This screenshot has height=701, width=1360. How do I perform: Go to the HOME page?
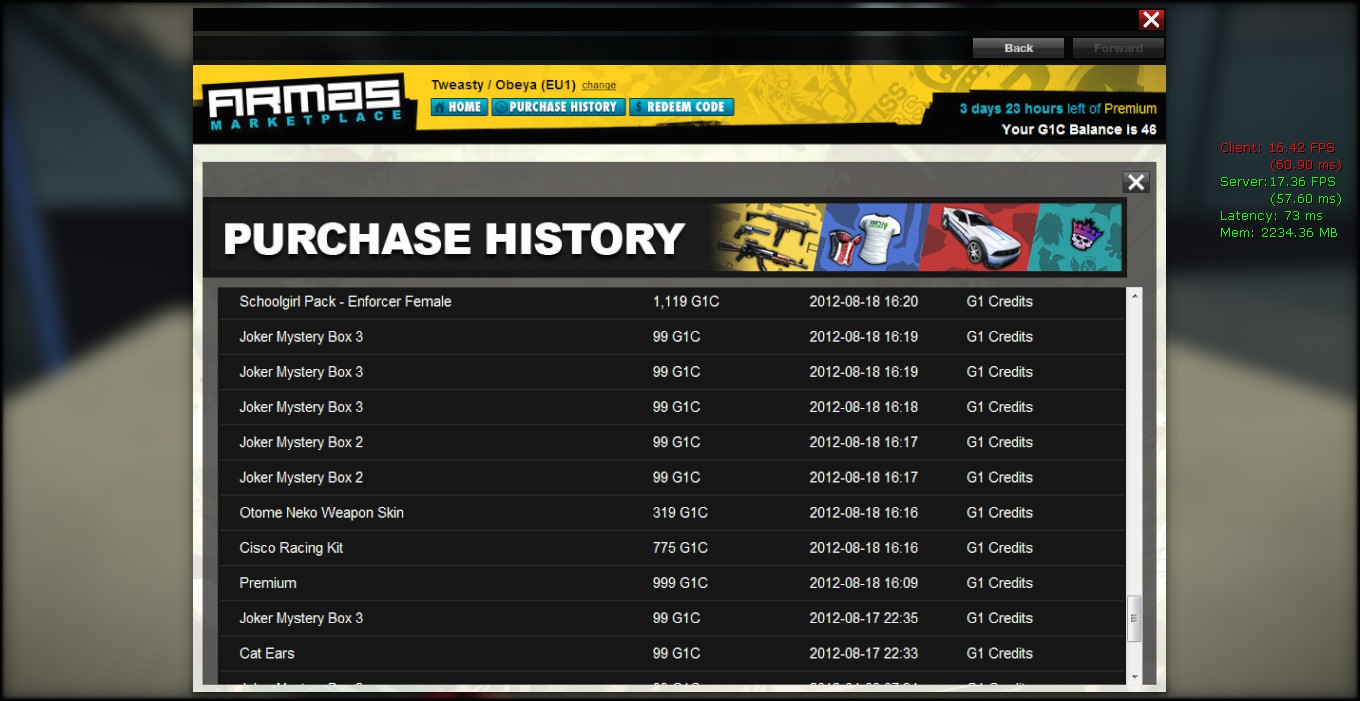coord(459,107)
